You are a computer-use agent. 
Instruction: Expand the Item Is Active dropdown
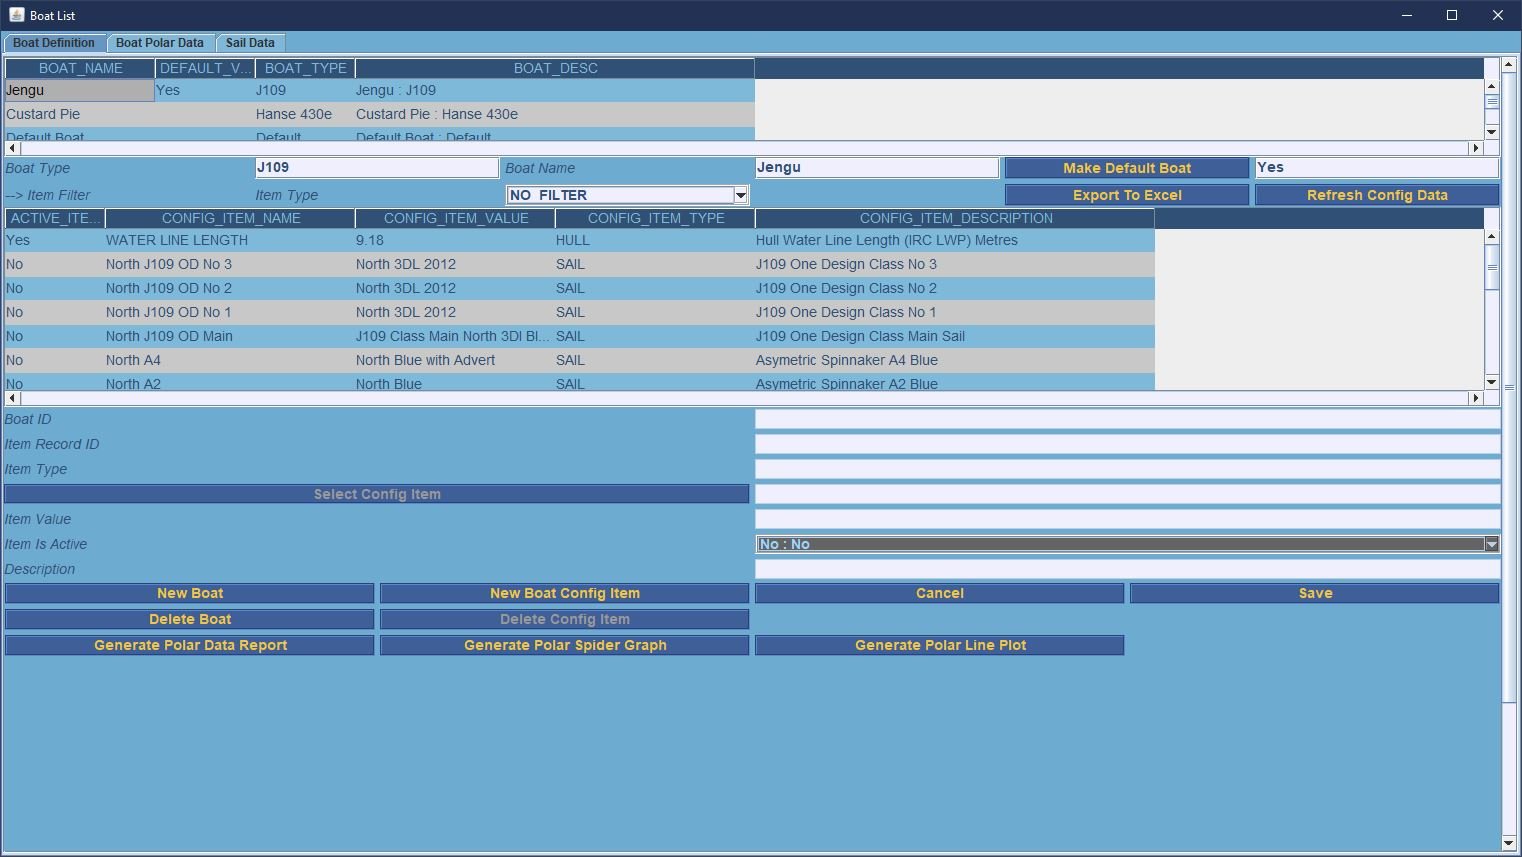pyautogui.click(x=1491, y=544)
